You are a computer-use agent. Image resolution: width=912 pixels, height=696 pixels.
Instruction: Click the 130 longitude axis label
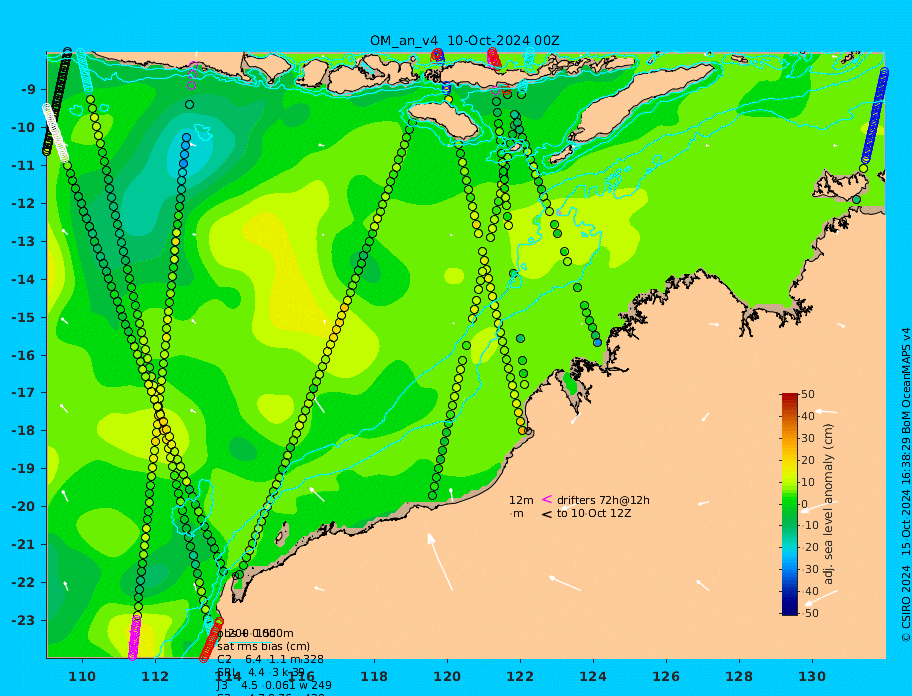point(812,676)
